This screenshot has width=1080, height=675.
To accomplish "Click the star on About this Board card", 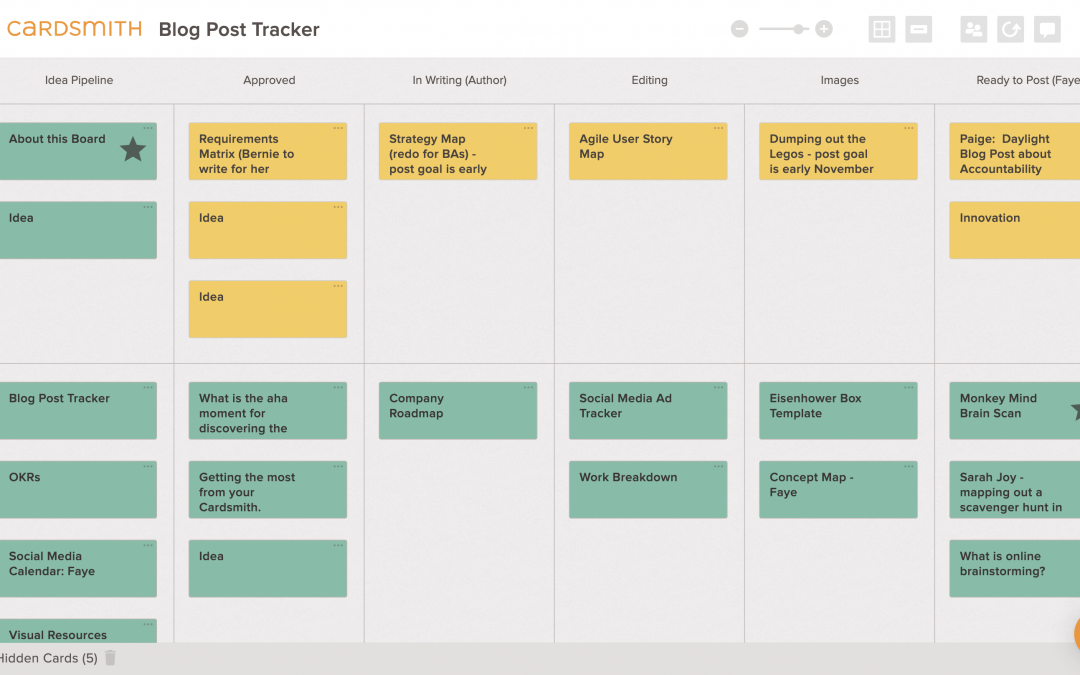I will click(x=133, y=149).
